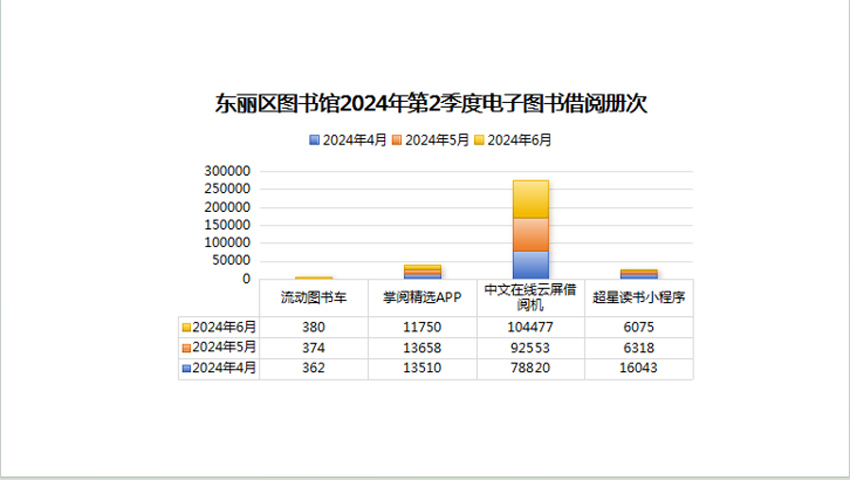Click the table cell showing 16043
Image resolution: width=850 pixels, height=480 pixels.
639,368
